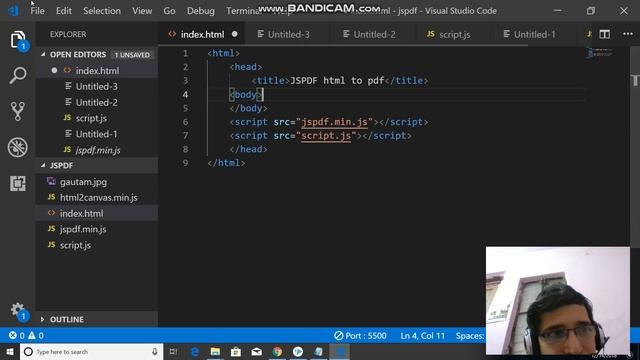Image resolution: width=640 pixels, height=360 pixels.
Task: Open the Explorer activity bar icon
Action: coord(18,40)
